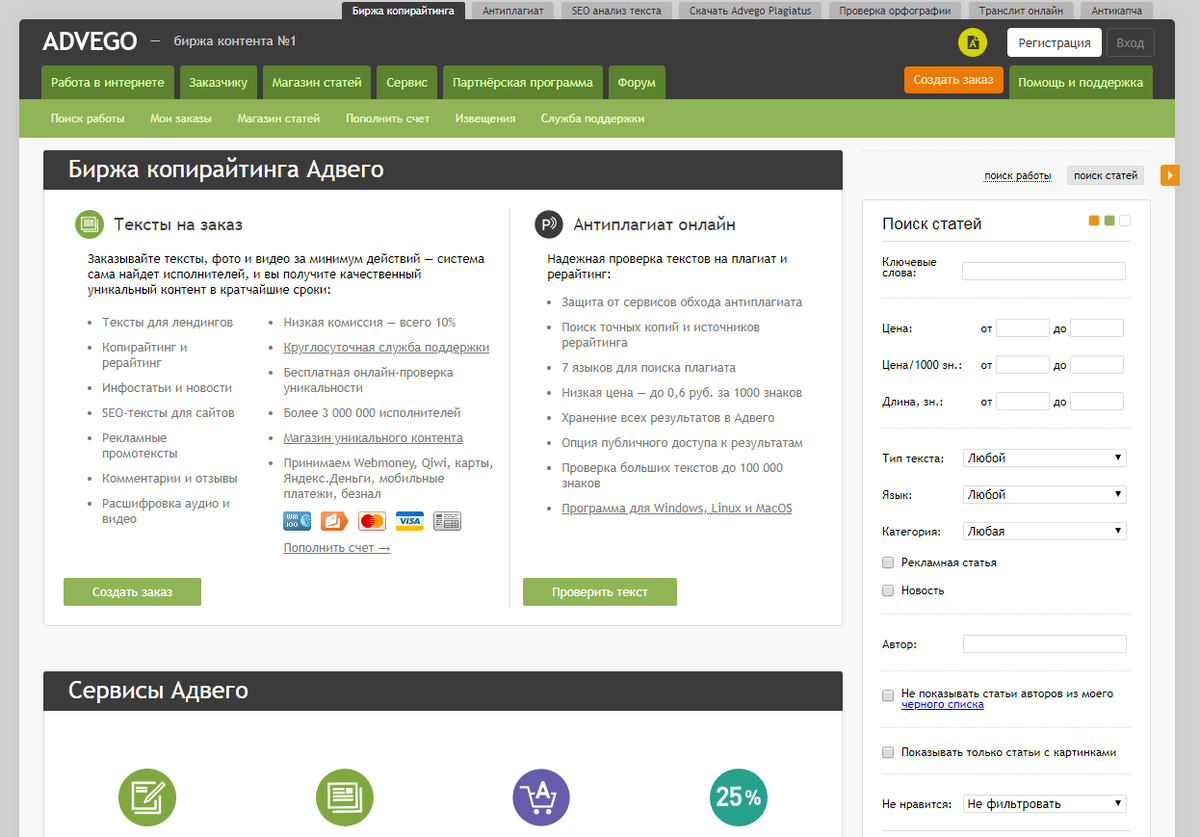Image resolution: width=1200 pixels, height=837 pixels.
Task: Open 'Помощь и поддержка' menu
Action: pos(1080,82)
